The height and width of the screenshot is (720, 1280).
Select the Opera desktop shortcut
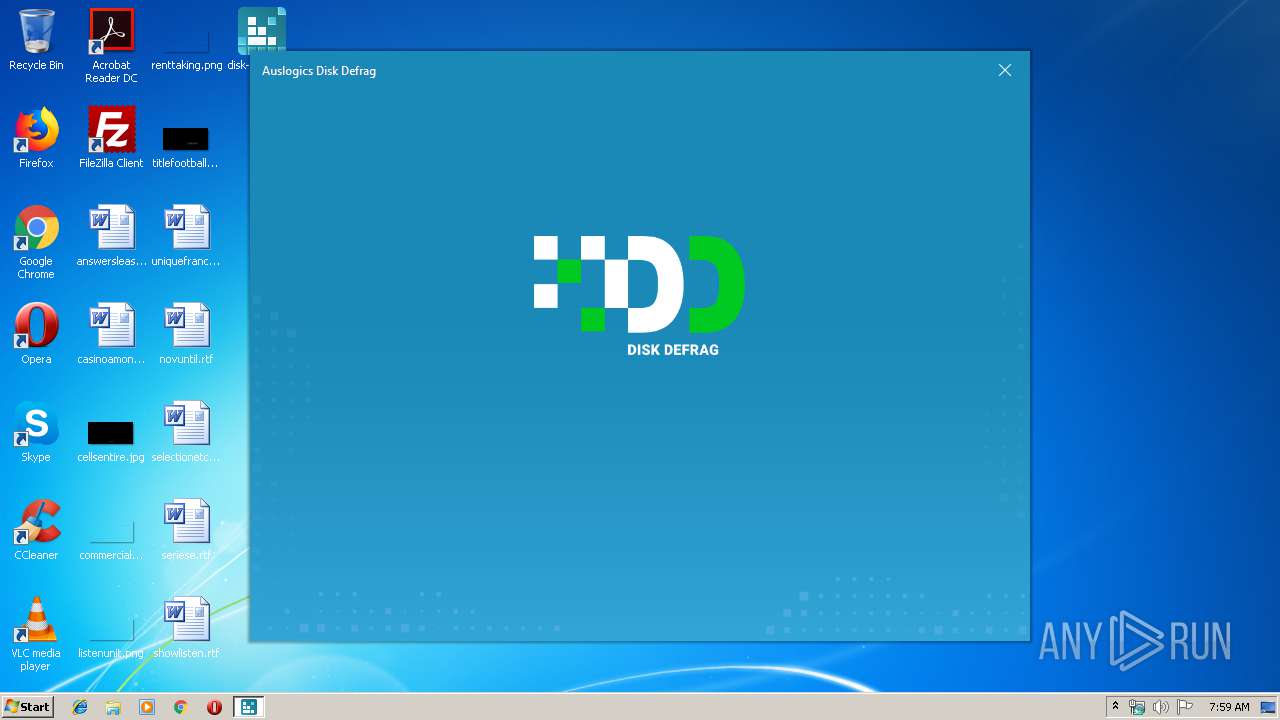36,334
